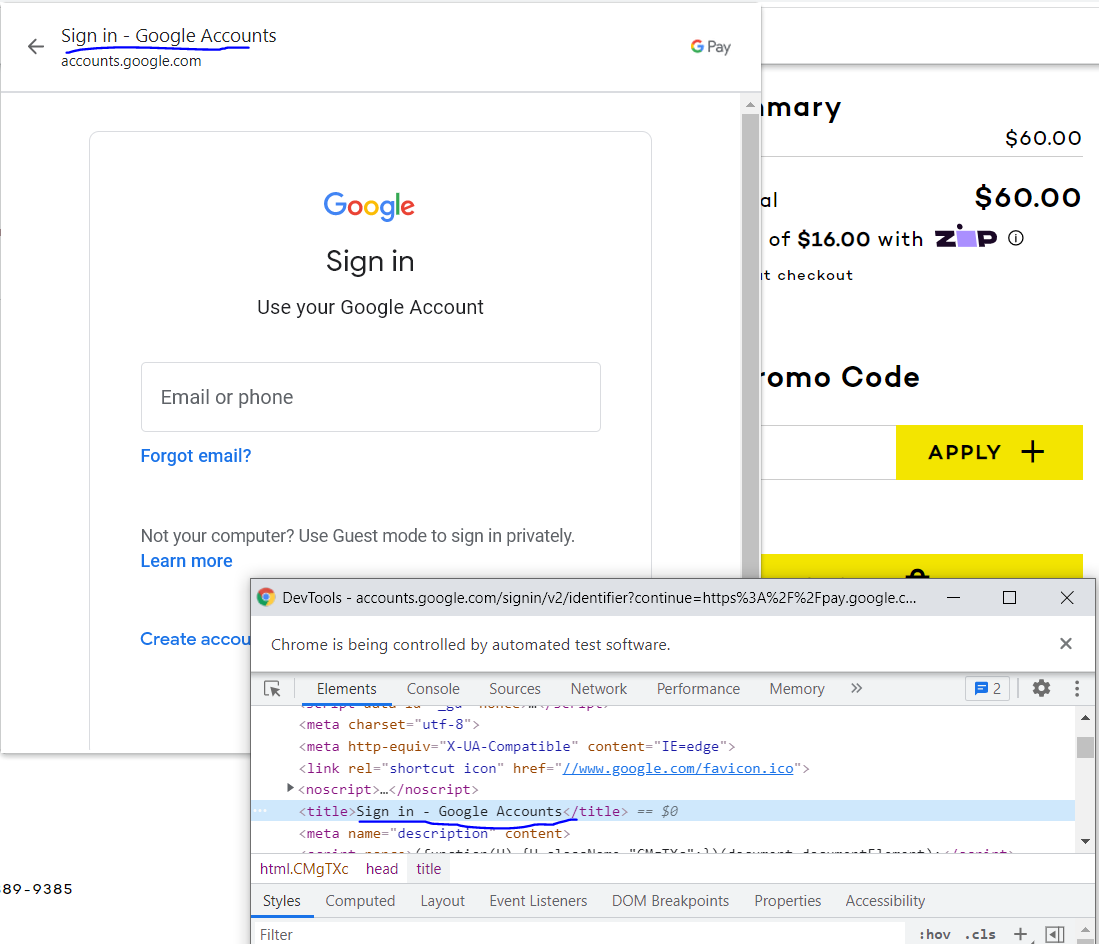Select the Computed pane tab
The height and width of the screenshot is (944, 1099).
(360, 901)
